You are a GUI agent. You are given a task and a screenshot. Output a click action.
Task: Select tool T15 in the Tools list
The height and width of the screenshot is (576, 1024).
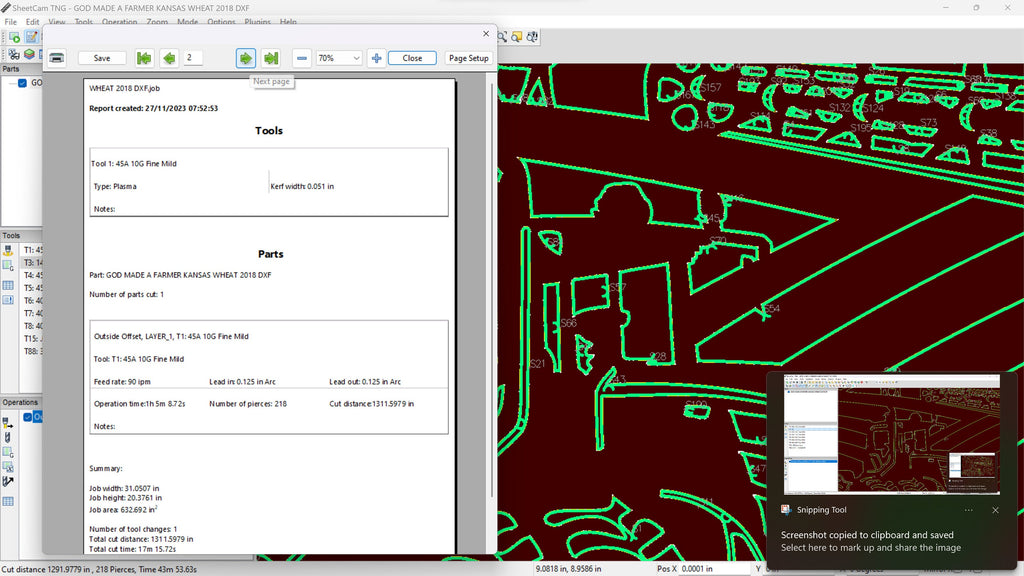click(x=33, y=338)
